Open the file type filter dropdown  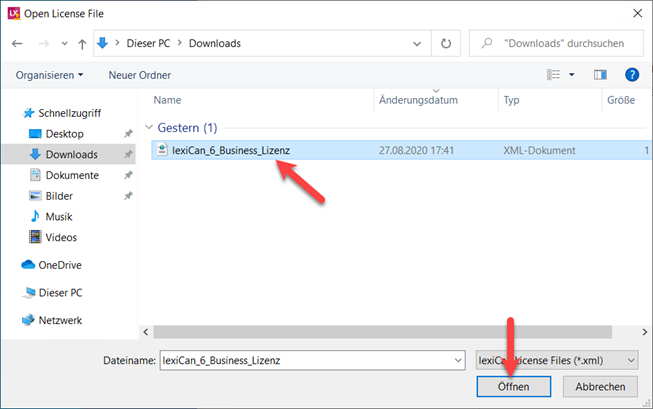pyautogui.click(x=556, y=360)
